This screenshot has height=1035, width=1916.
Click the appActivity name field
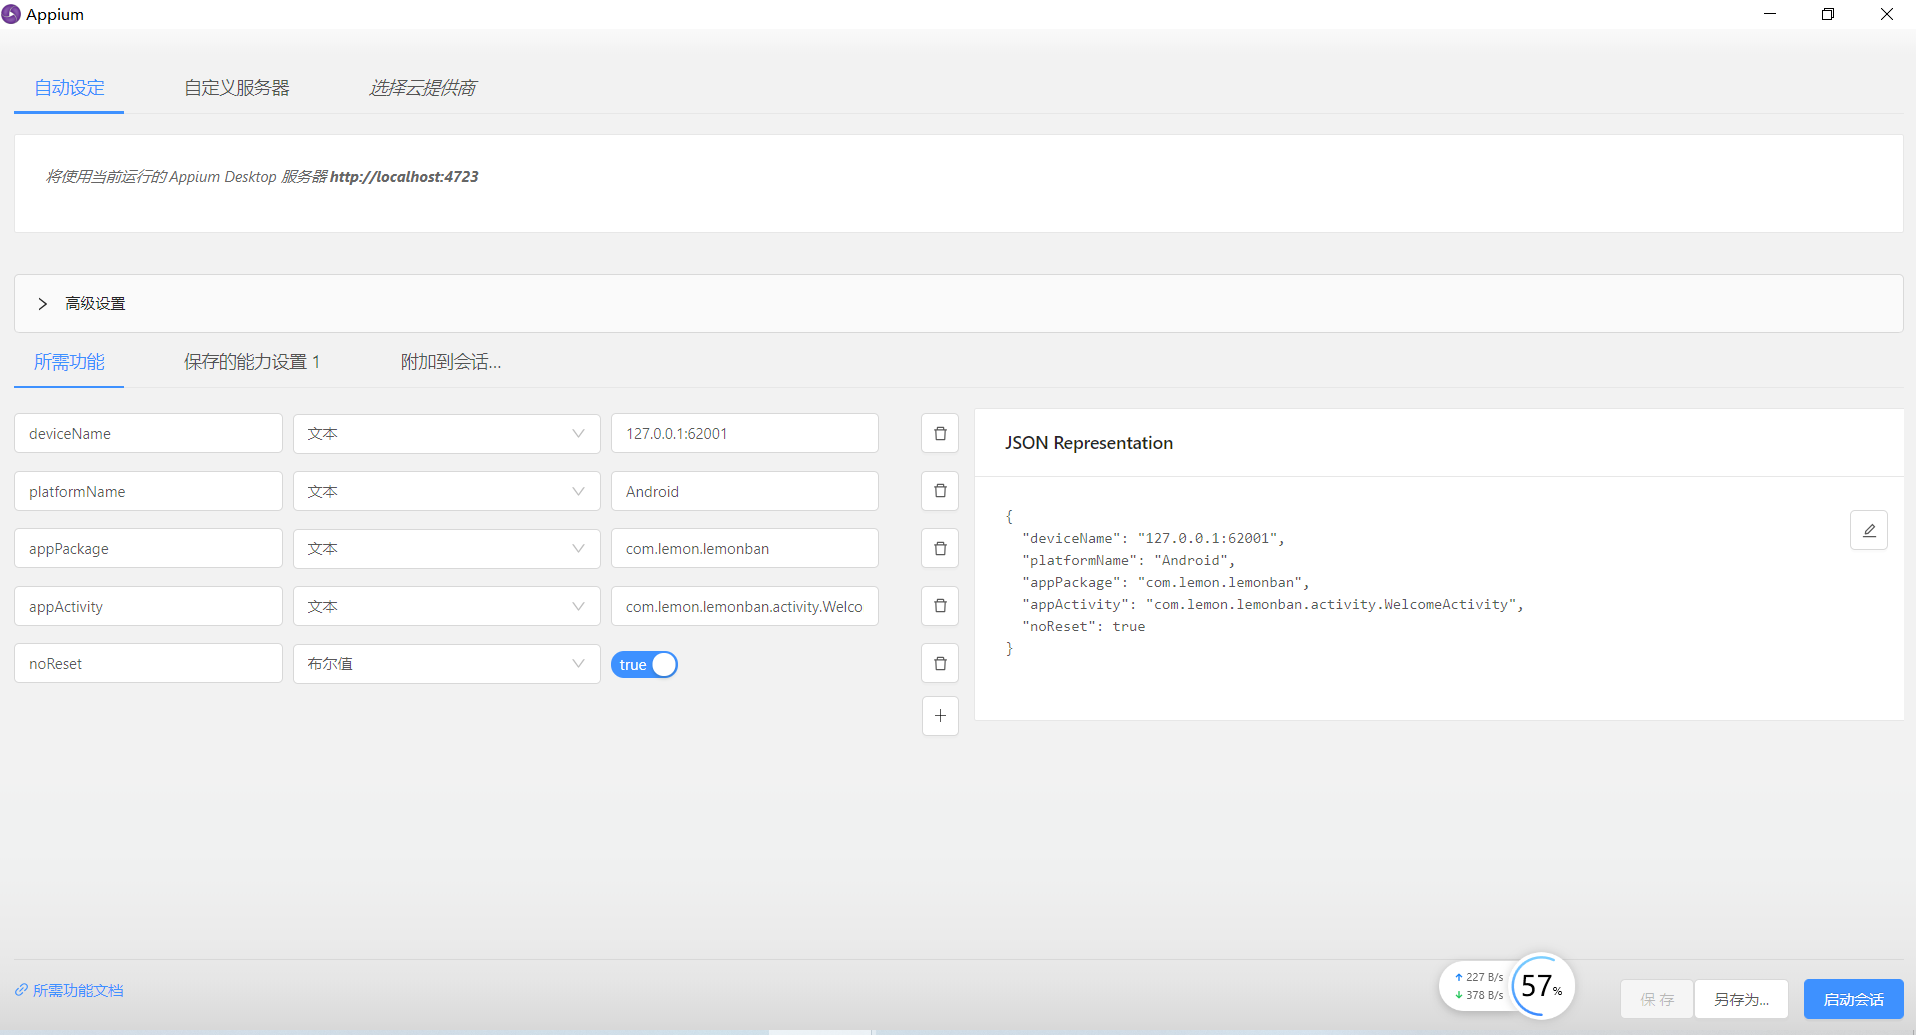148,606
